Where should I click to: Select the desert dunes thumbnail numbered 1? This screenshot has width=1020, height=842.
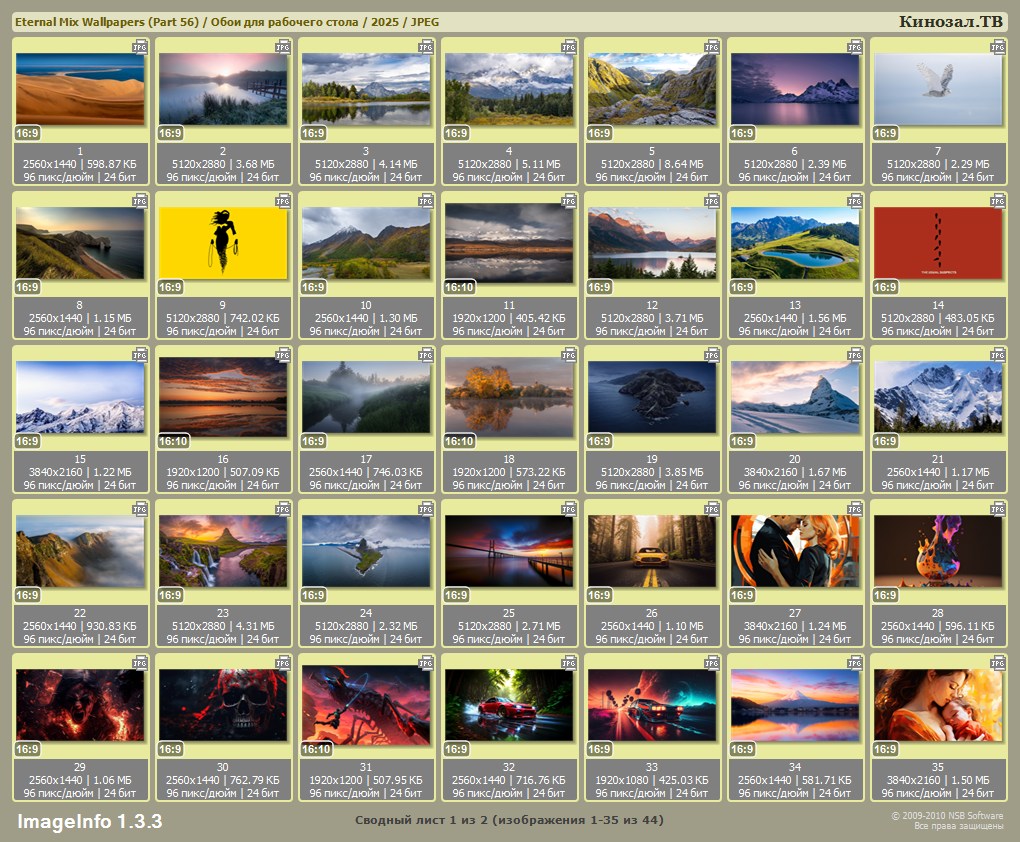tap(80, 88)
